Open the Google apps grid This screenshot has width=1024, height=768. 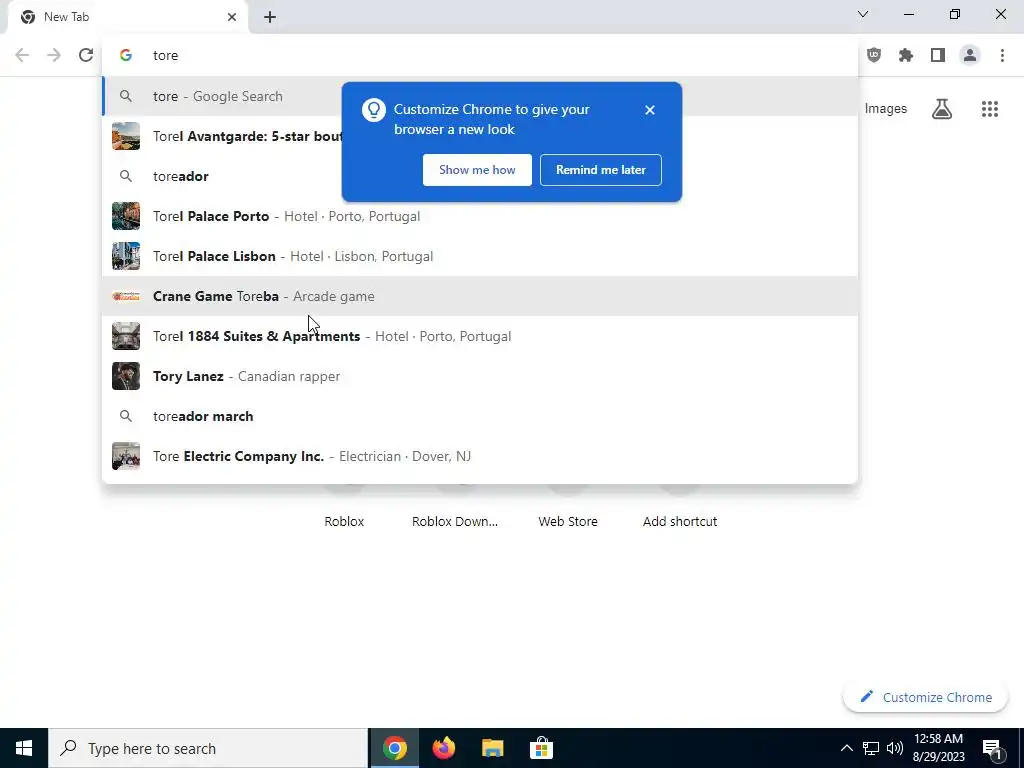pos(989,108)
